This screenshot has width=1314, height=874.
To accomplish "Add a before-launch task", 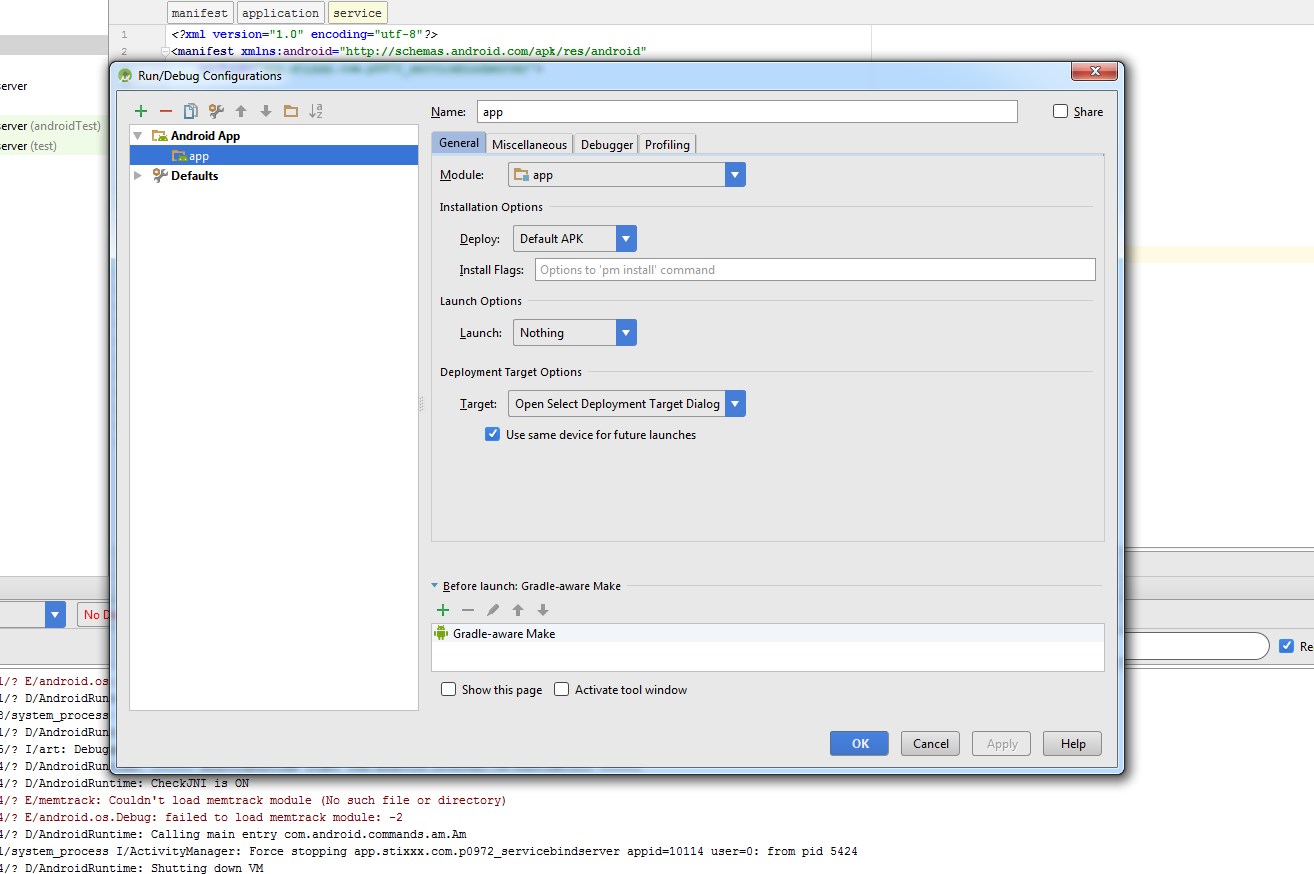I will [443, 610].
